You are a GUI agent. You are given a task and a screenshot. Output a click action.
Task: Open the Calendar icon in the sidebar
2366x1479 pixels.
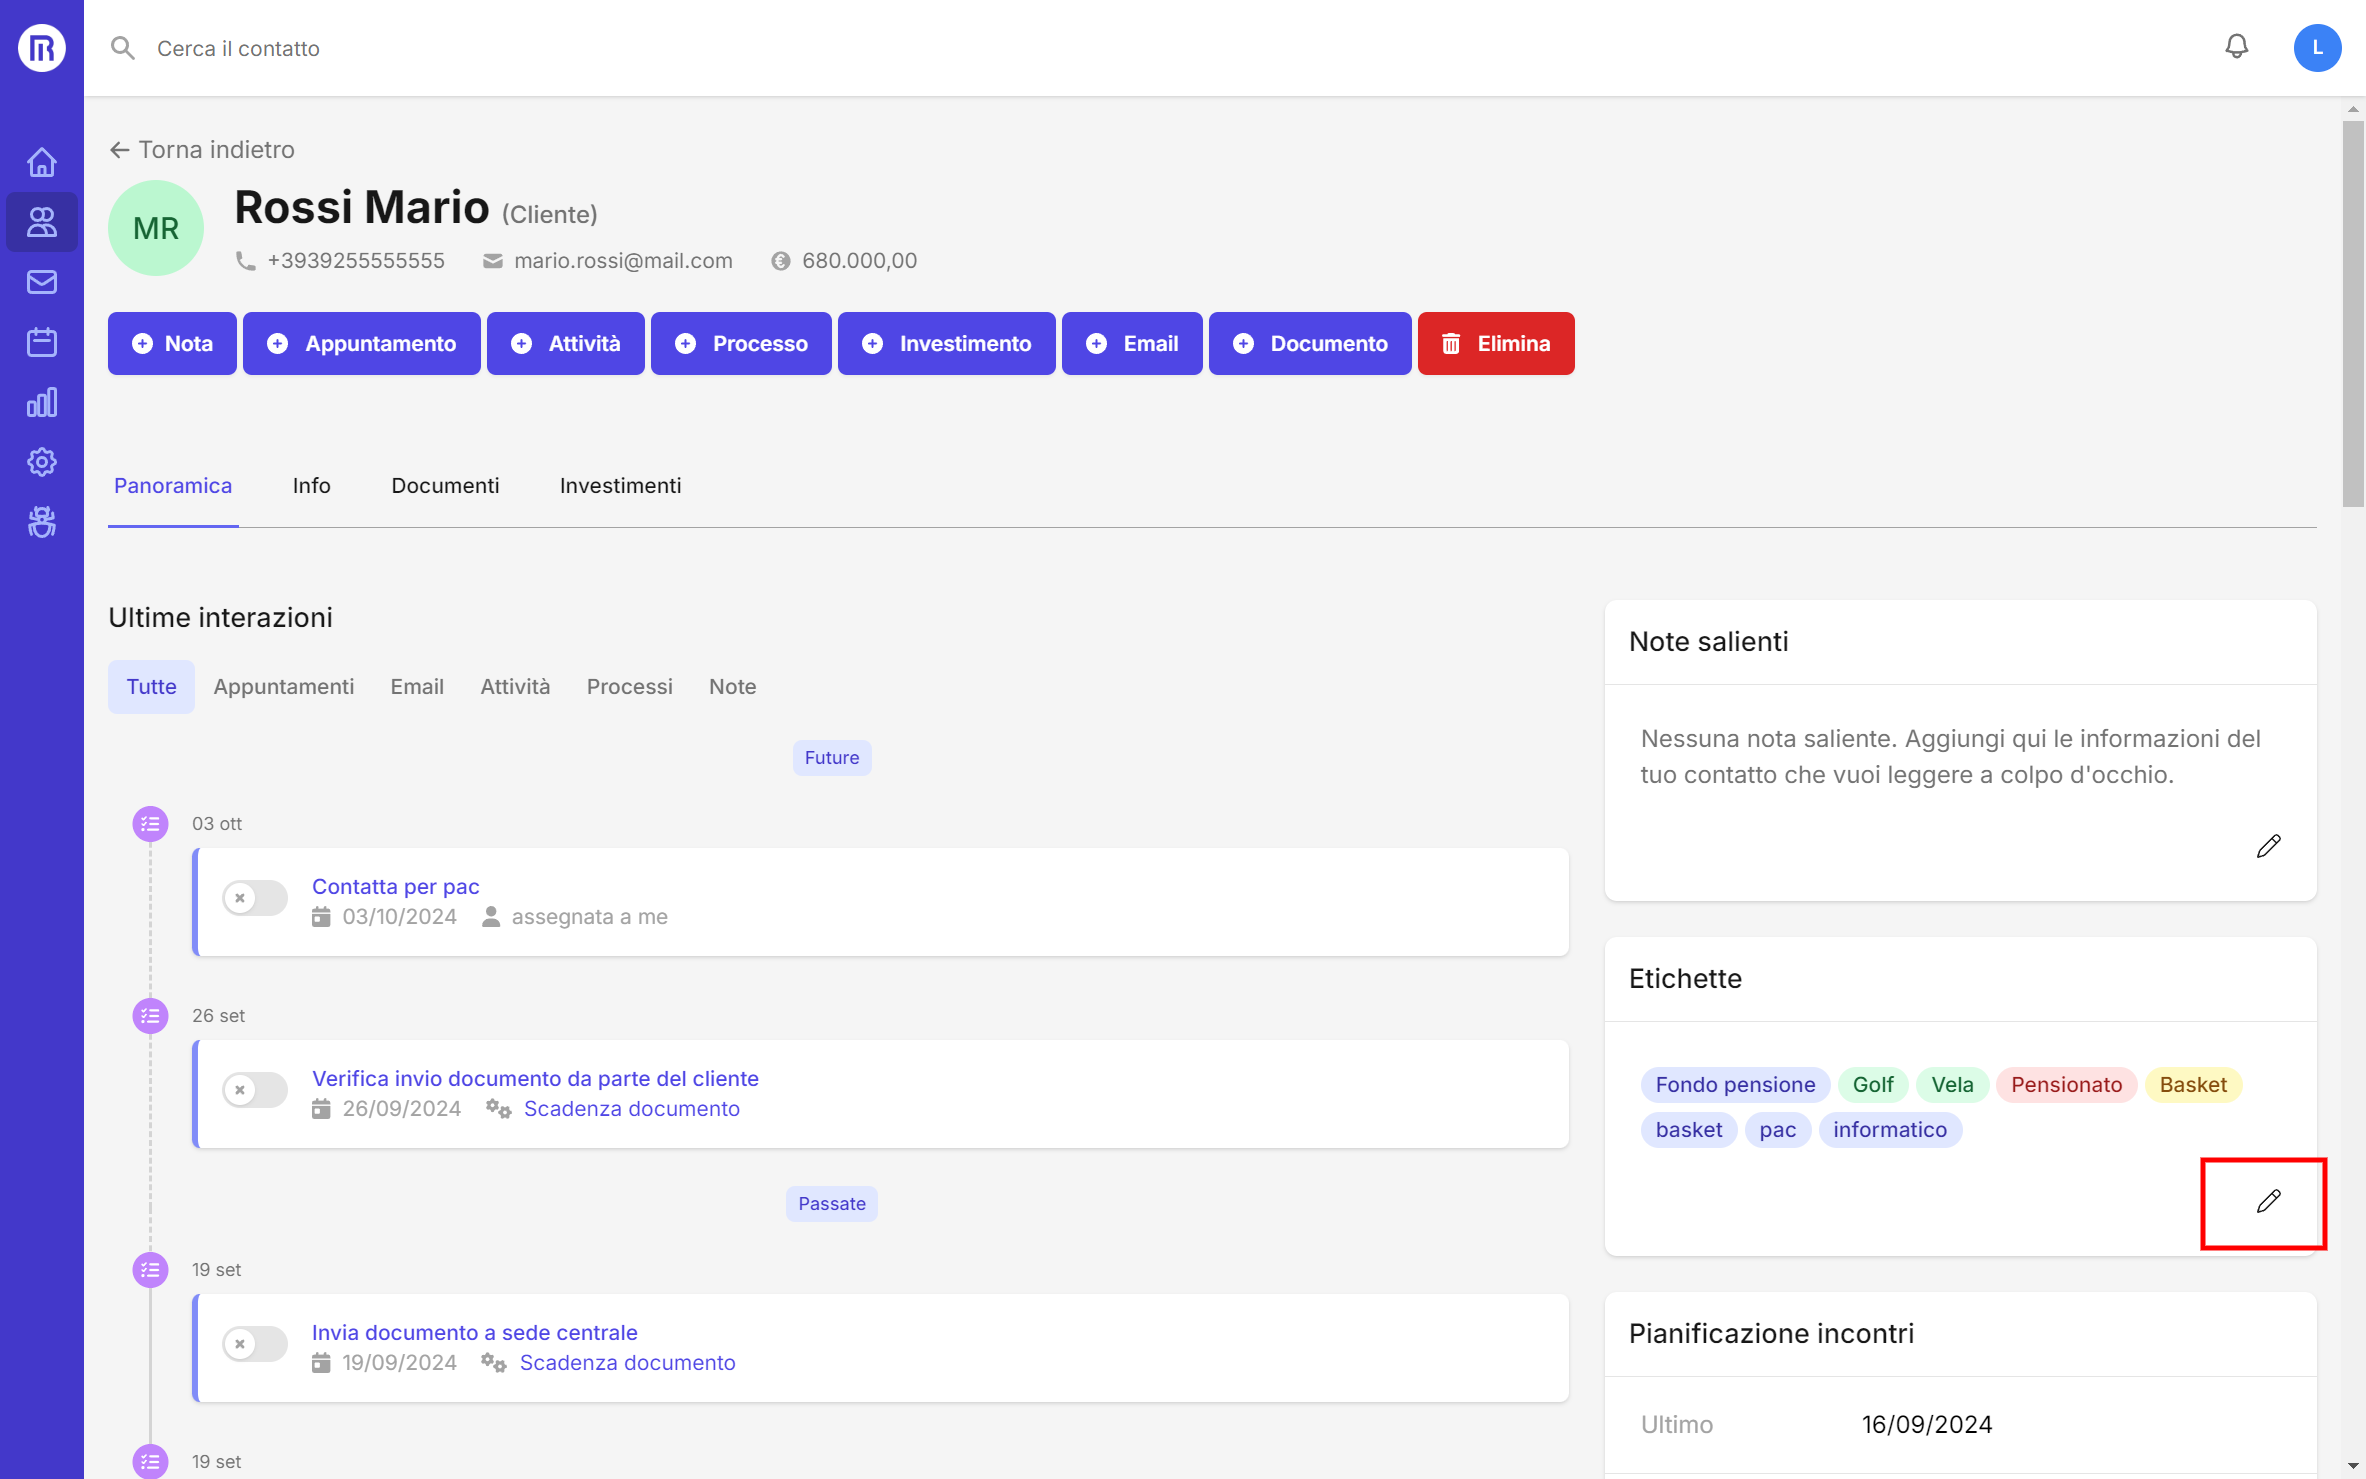(x=41, y=341)
